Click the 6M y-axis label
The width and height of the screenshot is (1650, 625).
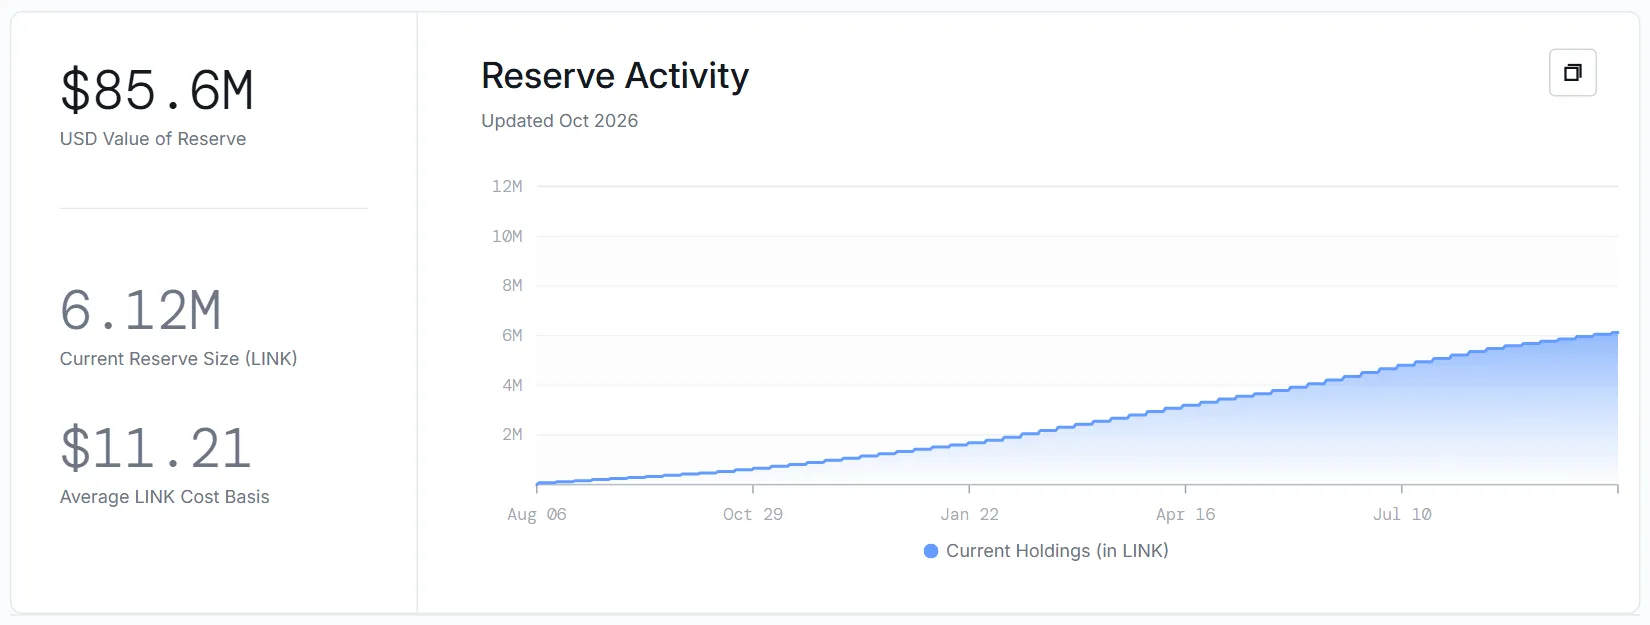click(512, 336)
